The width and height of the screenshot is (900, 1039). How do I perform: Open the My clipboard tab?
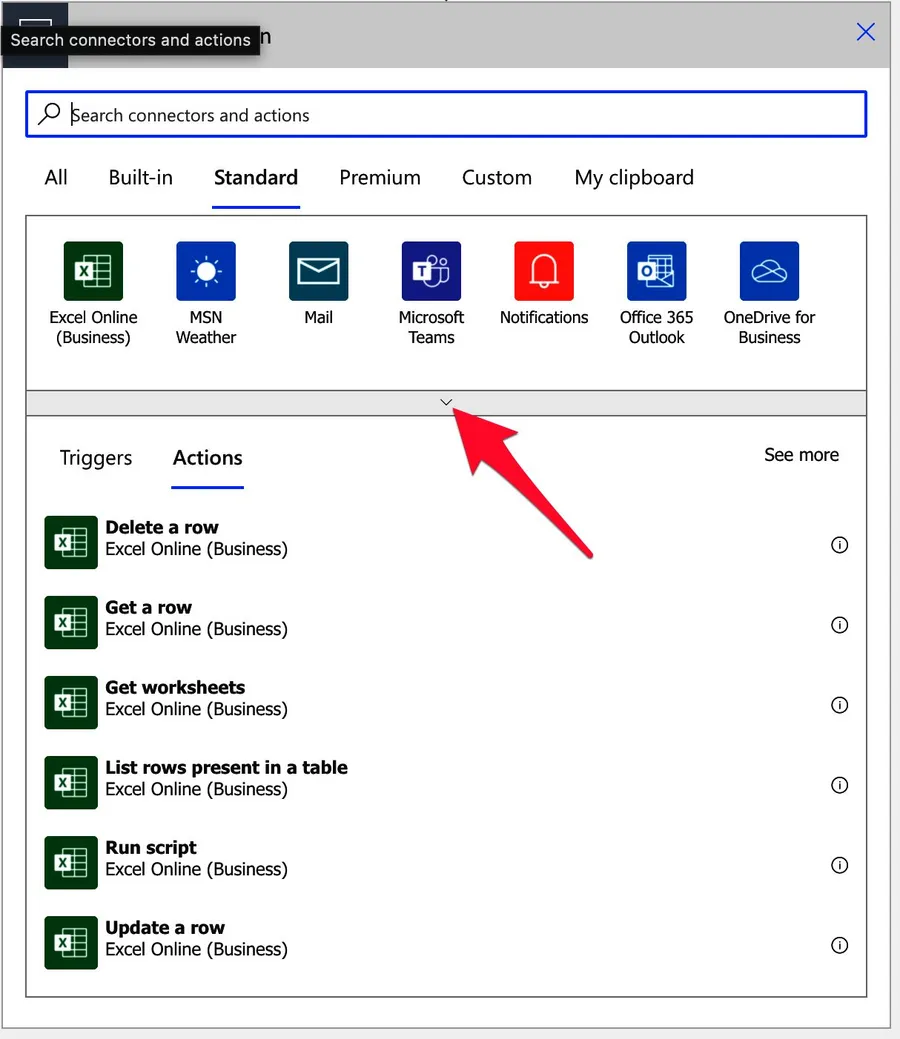(634, 178)
